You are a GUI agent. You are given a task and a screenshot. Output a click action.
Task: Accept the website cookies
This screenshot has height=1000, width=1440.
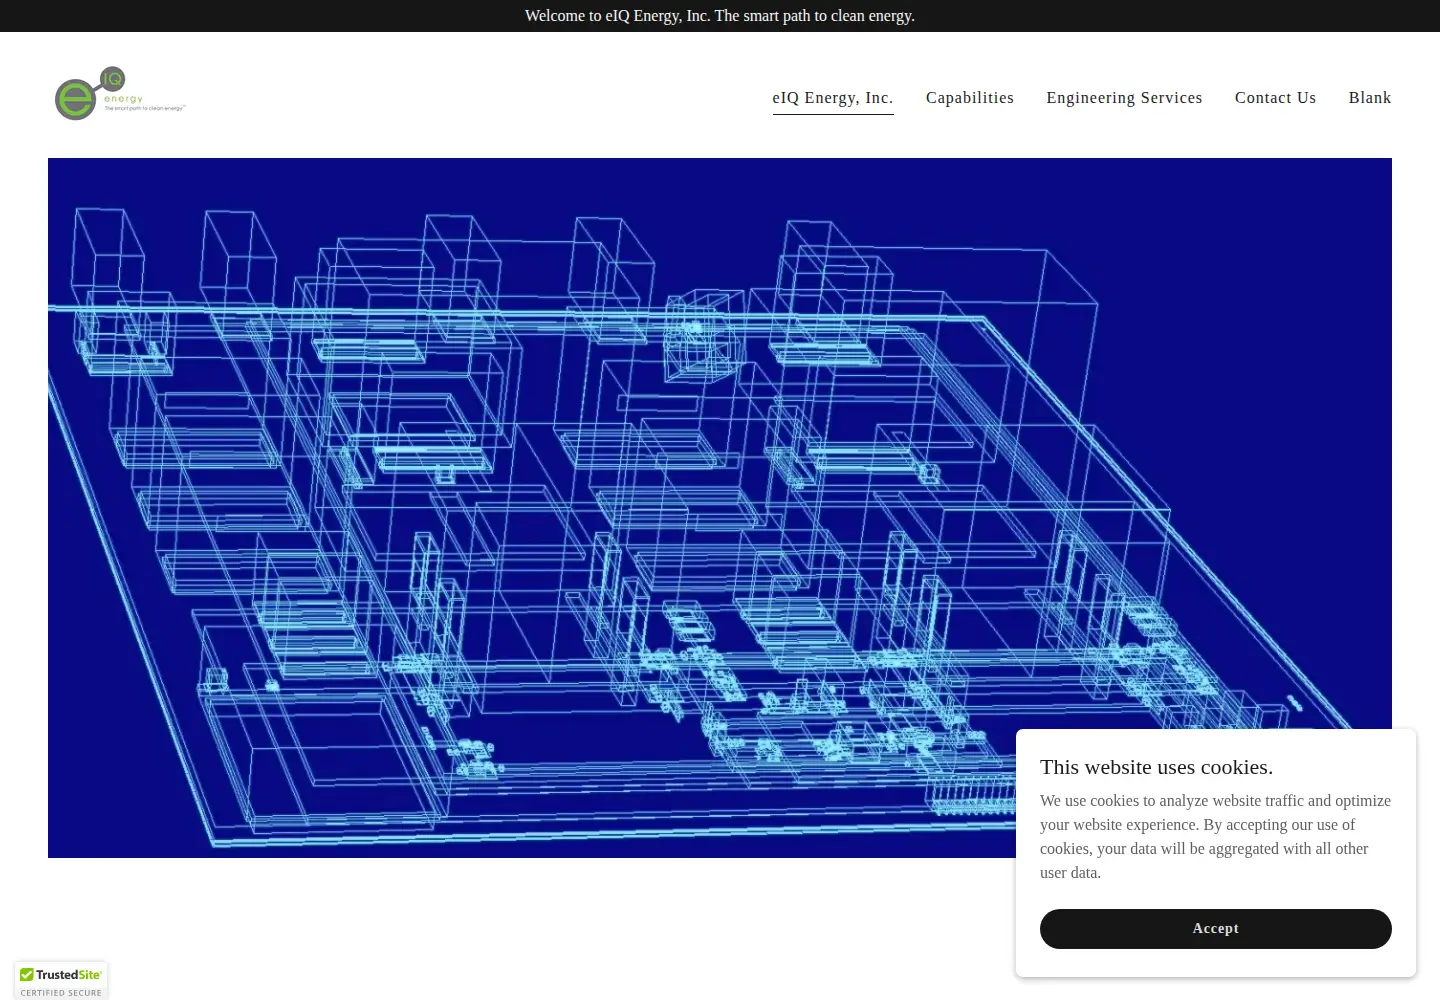click(x=1216, y=929)
